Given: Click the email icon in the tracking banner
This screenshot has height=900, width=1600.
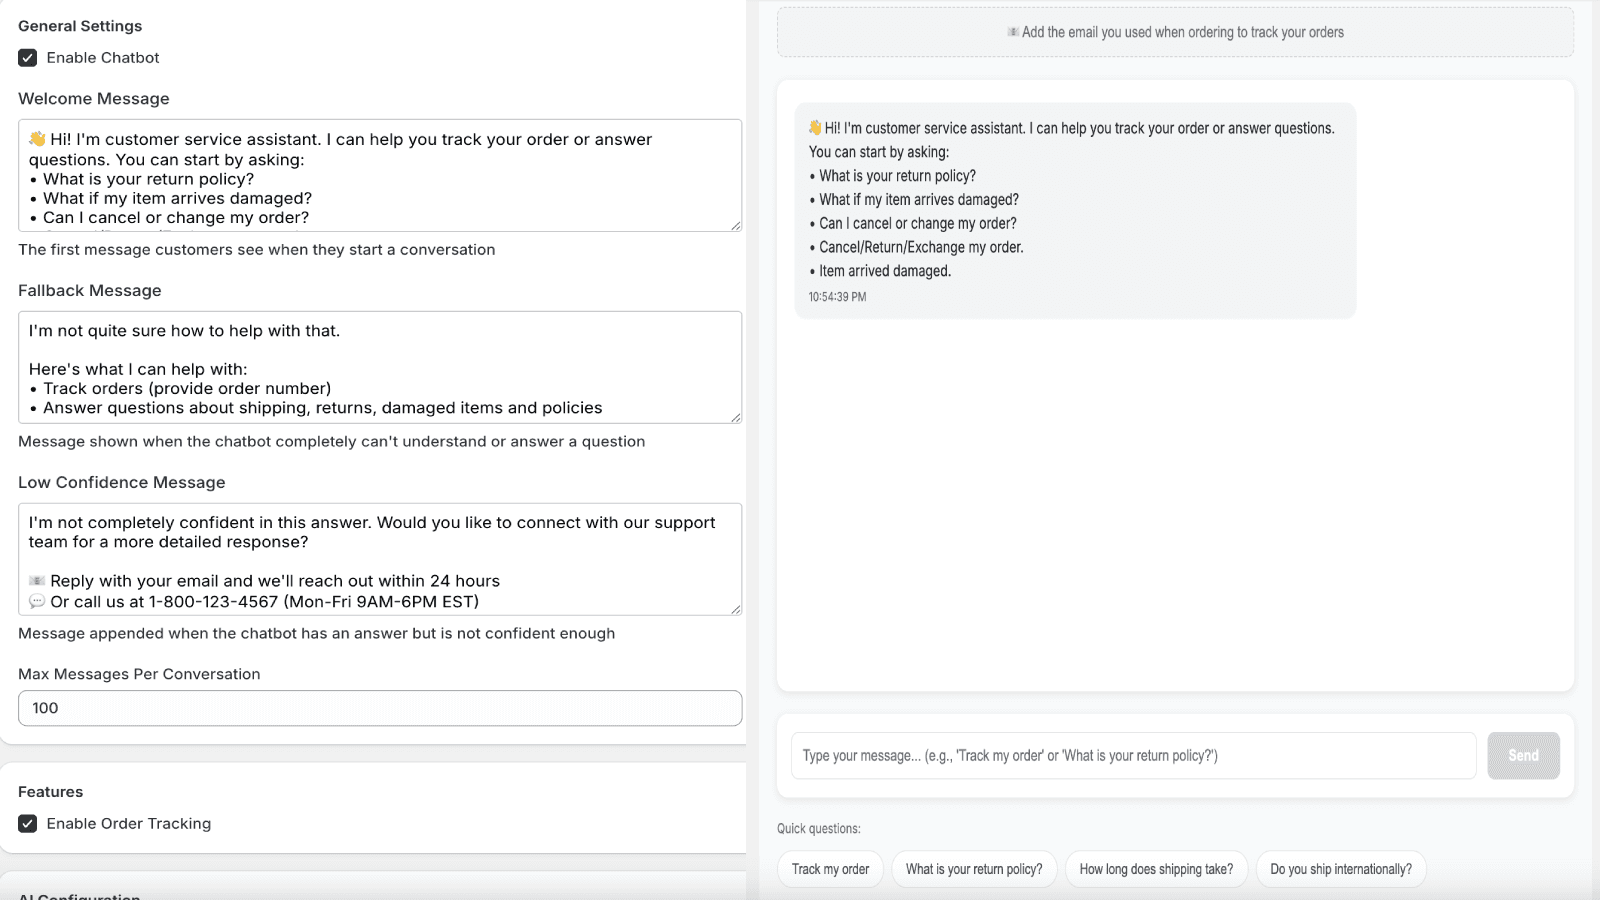Looking at the screenshot, I should (x=1015, y=32).
